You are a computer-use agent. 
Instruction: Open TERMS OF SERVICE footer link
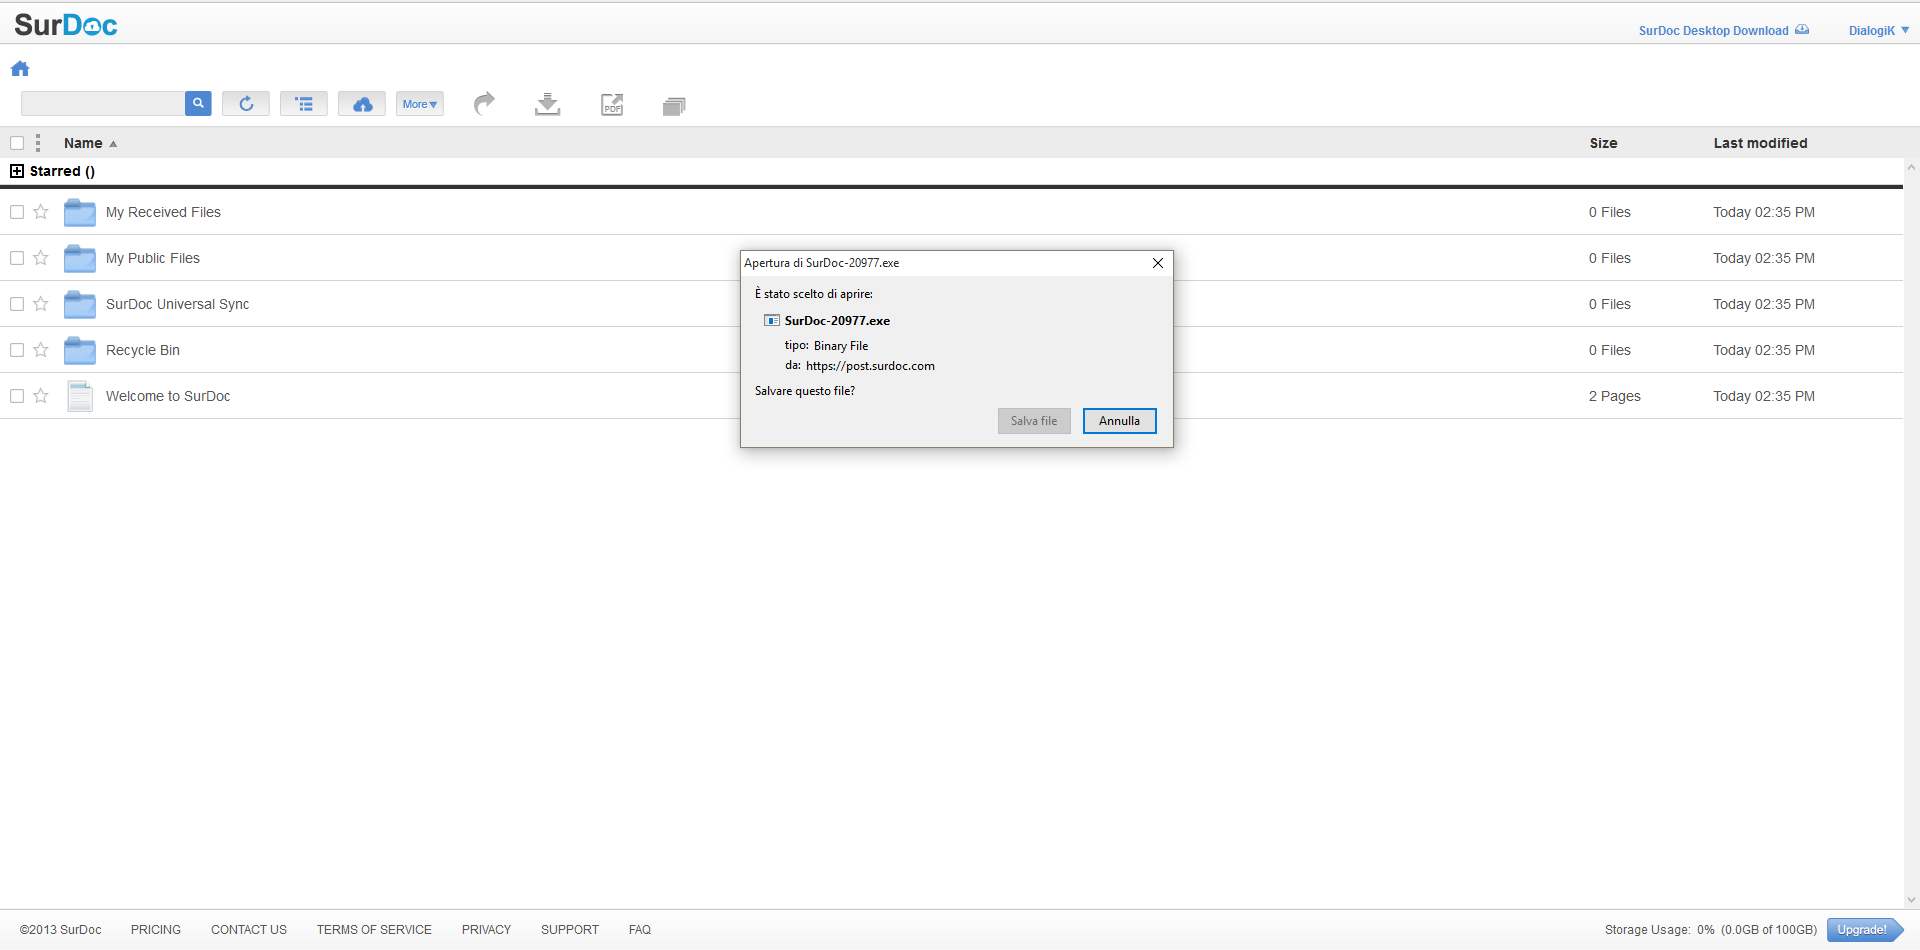pos(374,930)
